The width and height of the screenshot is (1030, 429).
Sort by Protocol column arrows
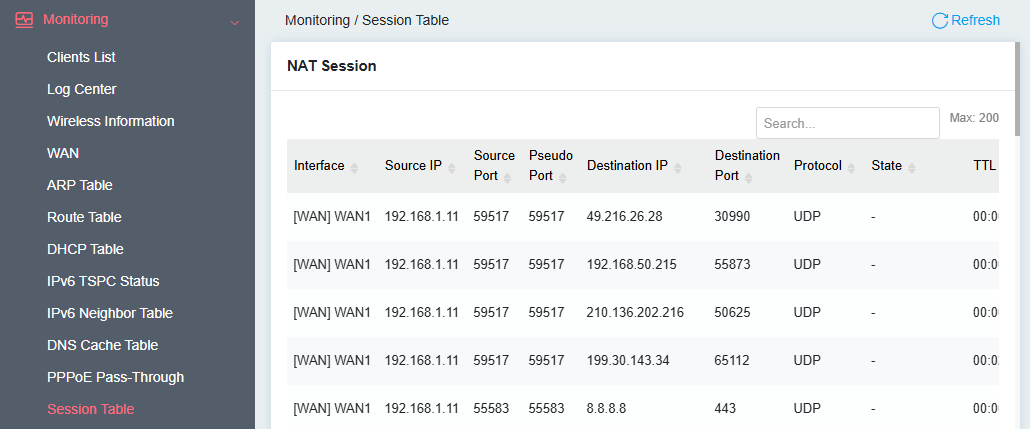click(x=852, y=167)
